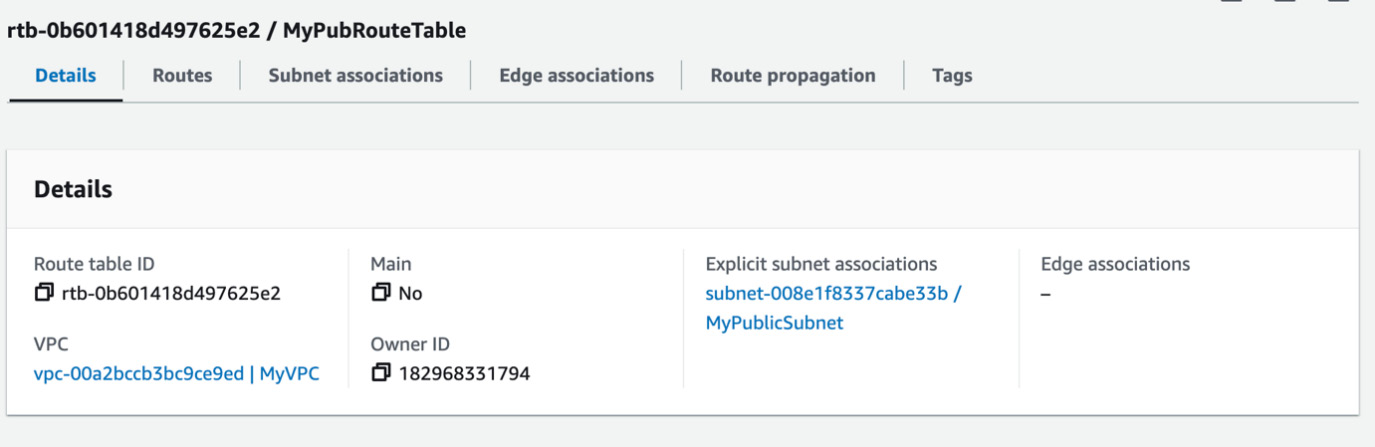
Task: Open the Subnet associations tab
Action: point(355,76)
